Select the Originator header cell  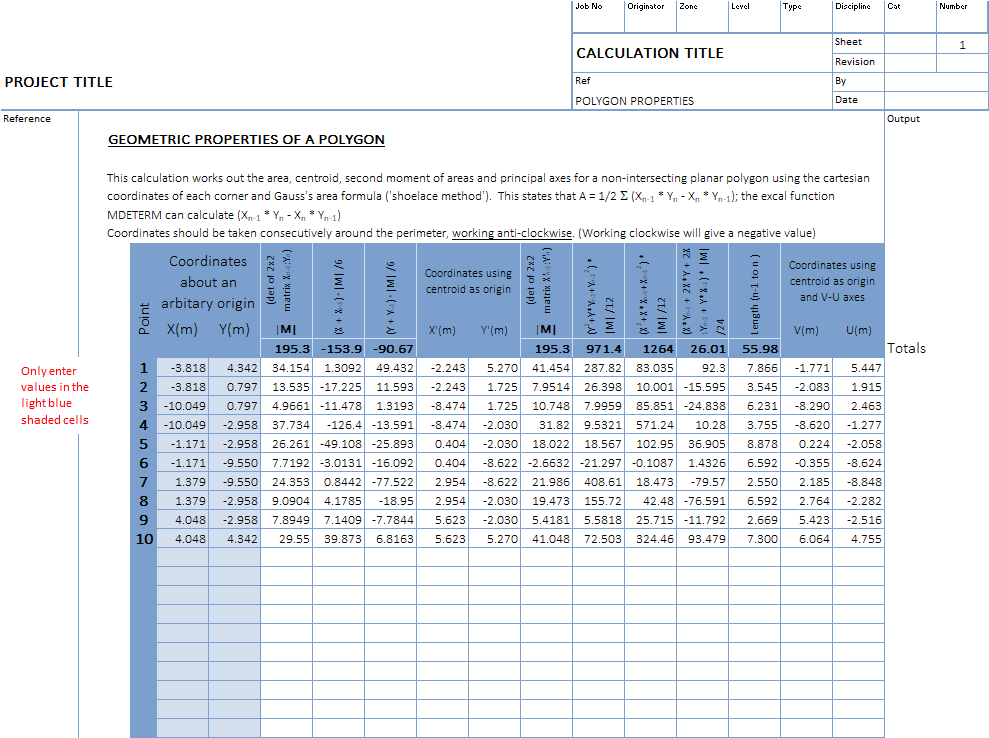click(x=650, y=16)
